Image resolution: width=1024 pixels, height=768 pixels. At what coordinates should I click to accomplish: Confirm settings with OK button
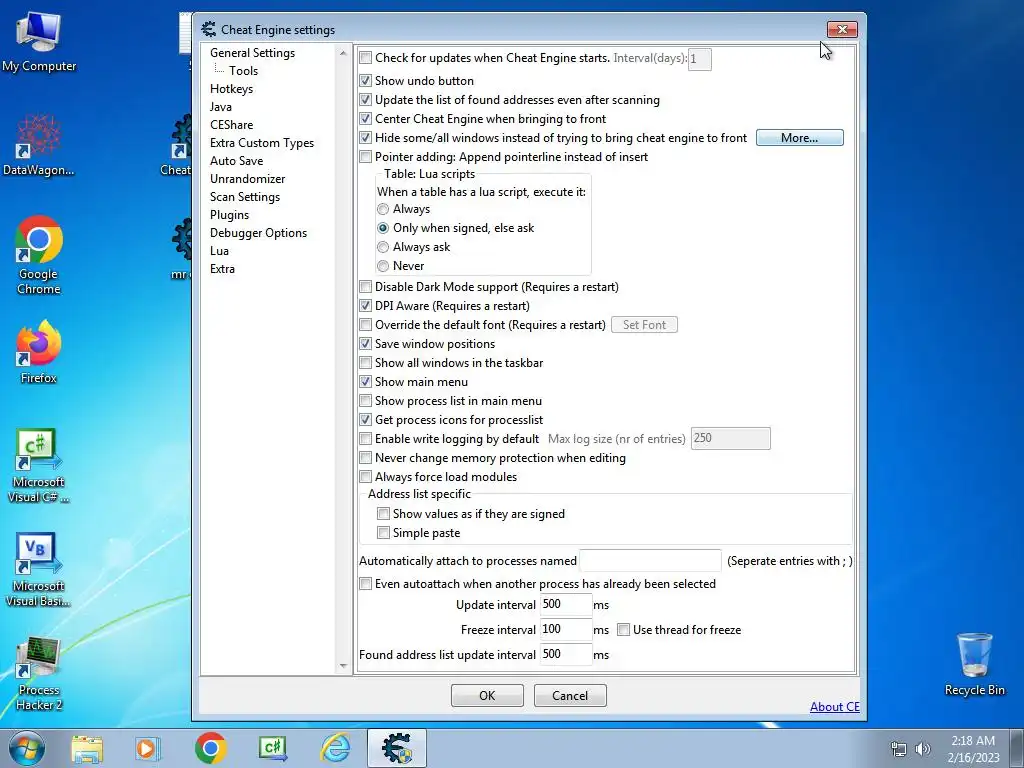click(x=487, y=696)
